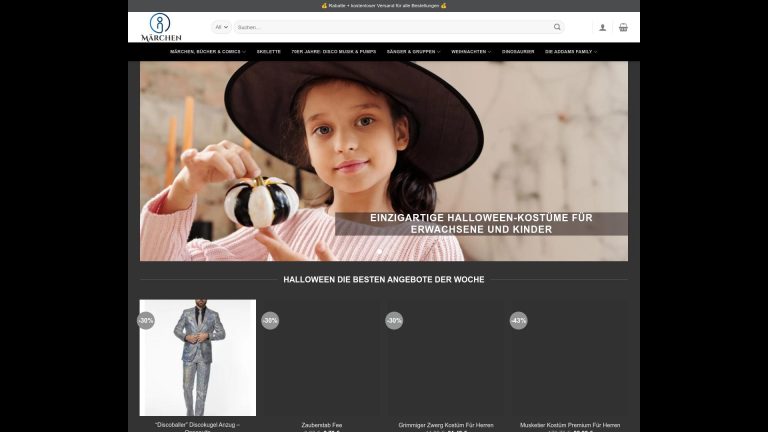768x432 pixels.
Task: Expand Märchen, Bücher & Comics menu
Action: click(207, 52)
